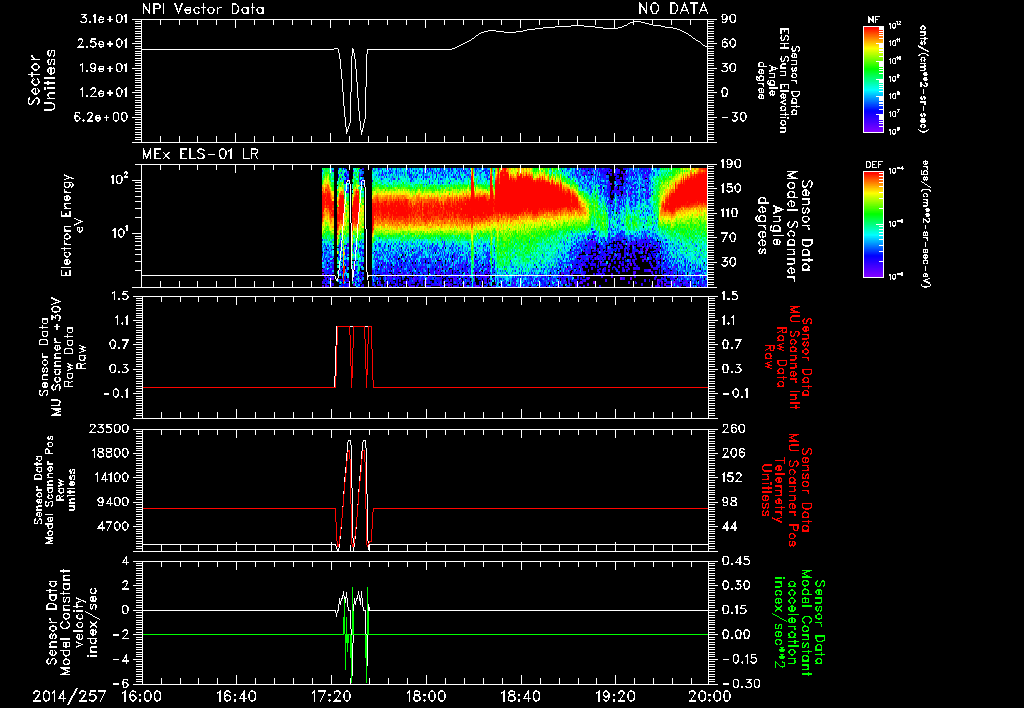Click the '16:40' time tick
This screenshot has height=708, width=1024.
(x=236, y=696)
